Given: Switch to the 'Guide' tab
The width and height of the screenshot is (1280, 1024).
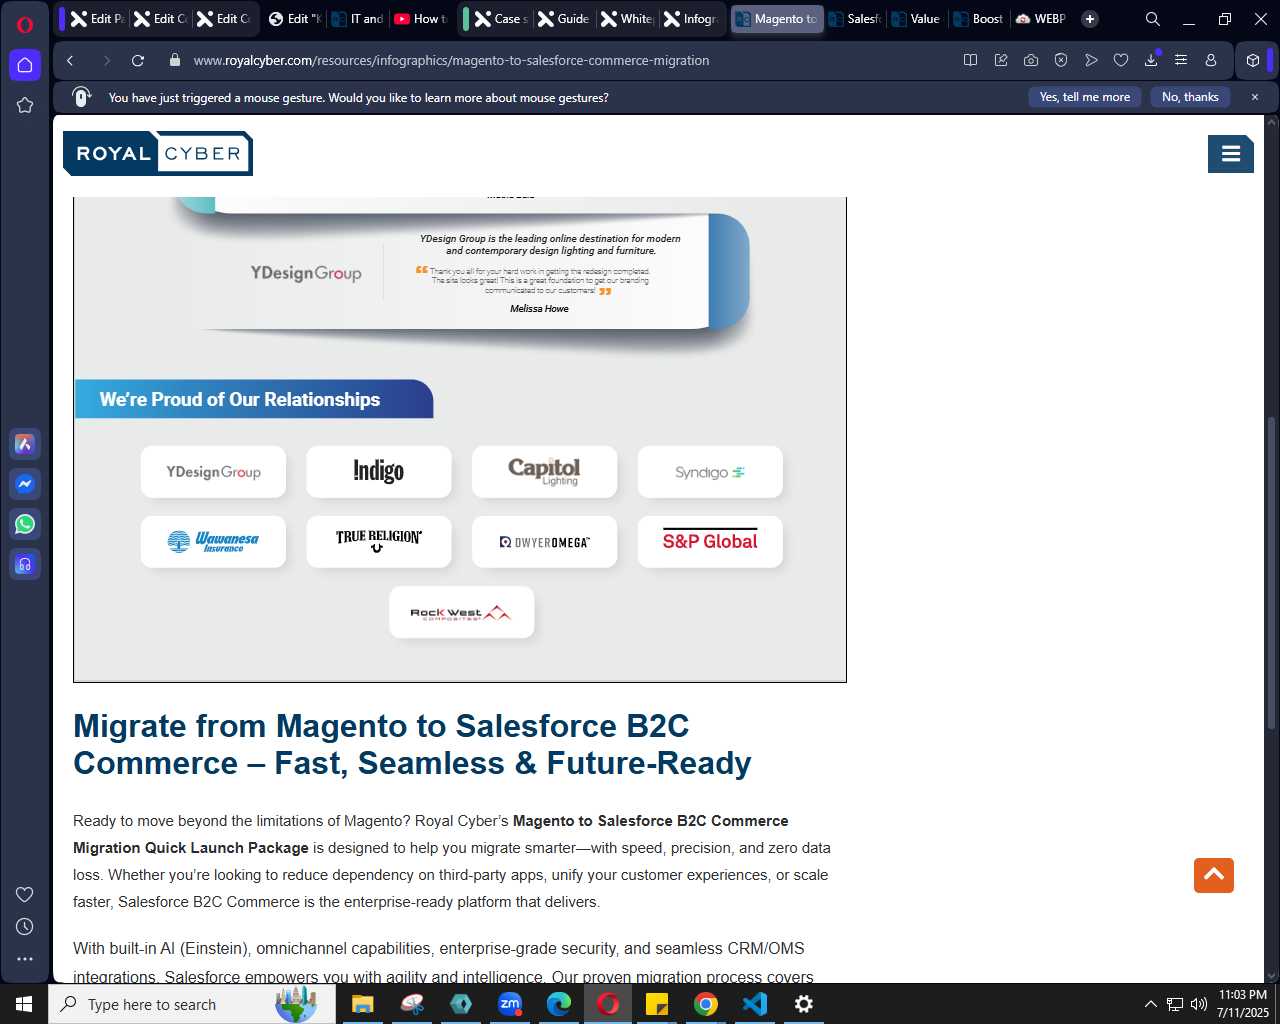Looking at the screenshot, I should (x=564, y=19).
